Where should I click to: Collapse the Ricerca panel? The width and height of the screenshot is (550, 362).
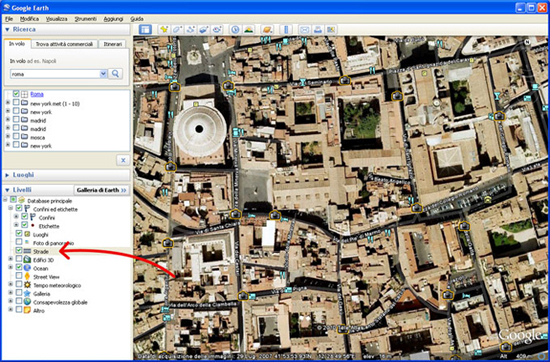click(x=7, y=30)
